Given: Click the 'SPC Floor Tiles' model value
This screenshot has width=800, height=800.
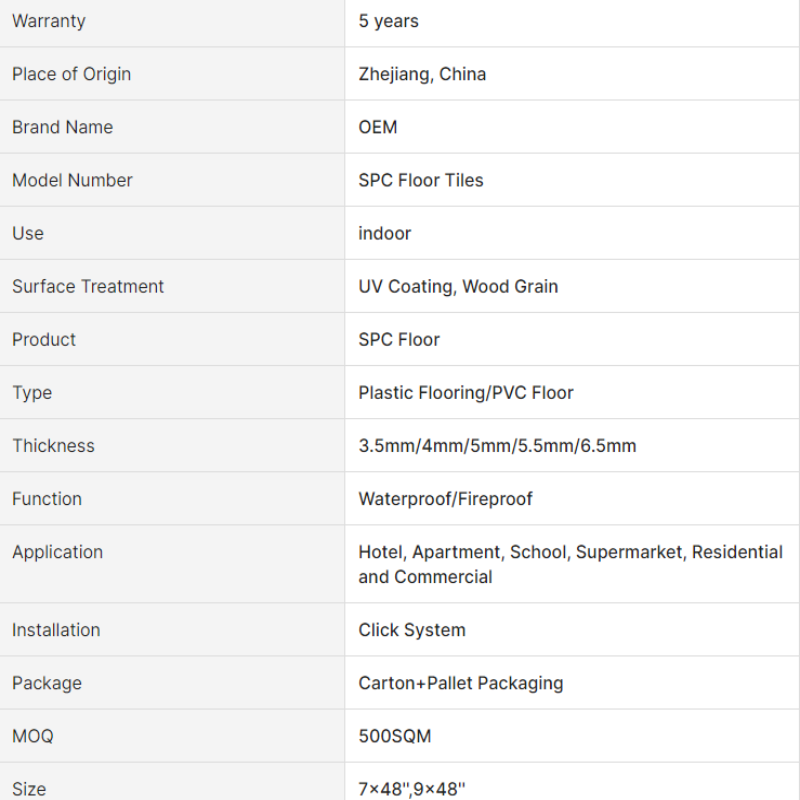Looking at the screenshot, I should (x=420, y=180).
